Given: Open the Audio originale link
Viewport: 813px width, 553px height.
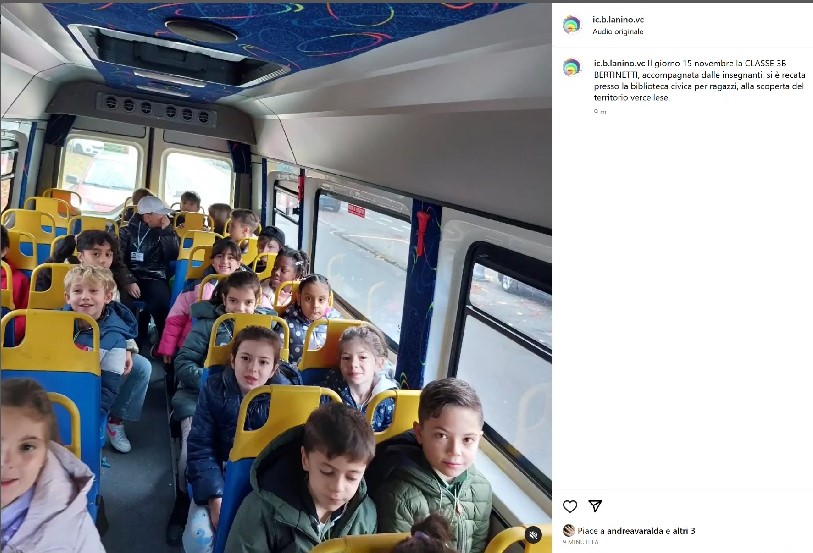Looking at the screenshot, I should coord(618,32).
